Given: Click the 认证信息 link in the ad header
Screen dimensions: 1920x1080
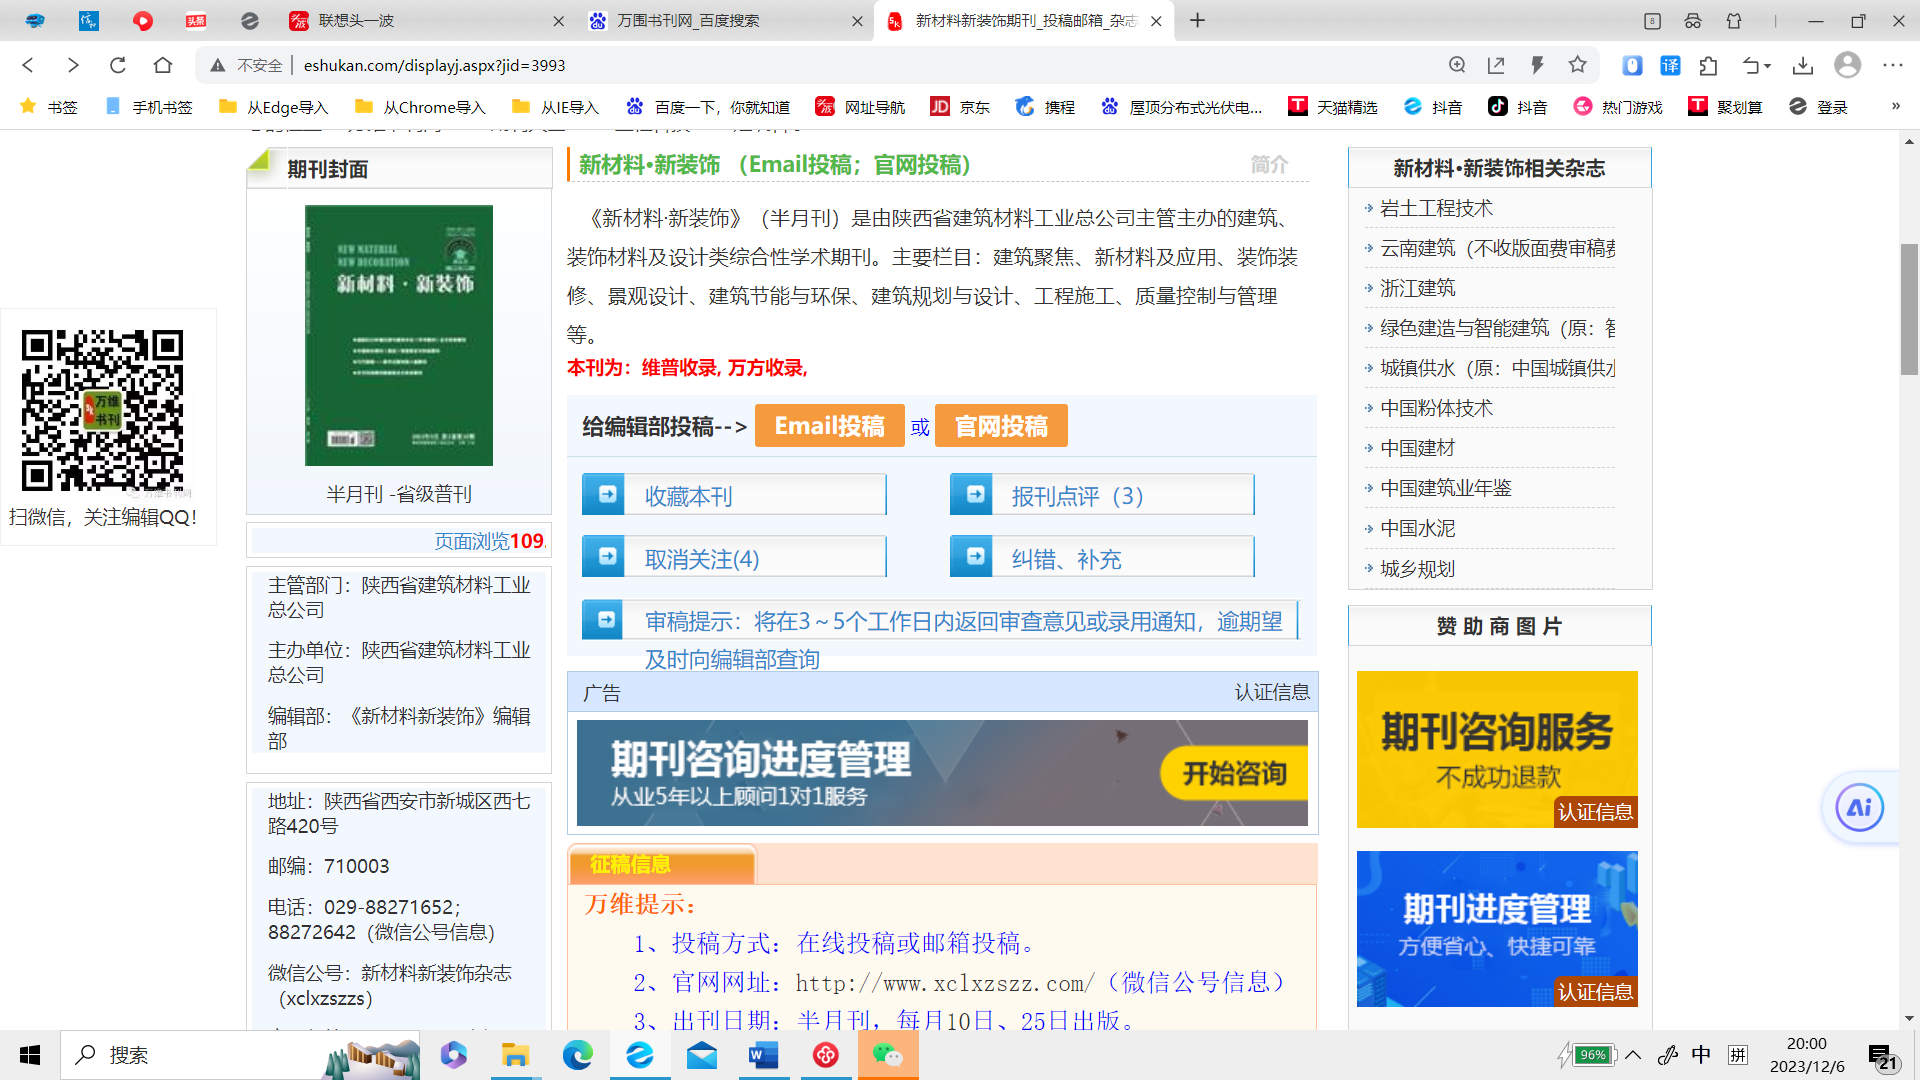Looking at the screenshot, I should 1272,692.
